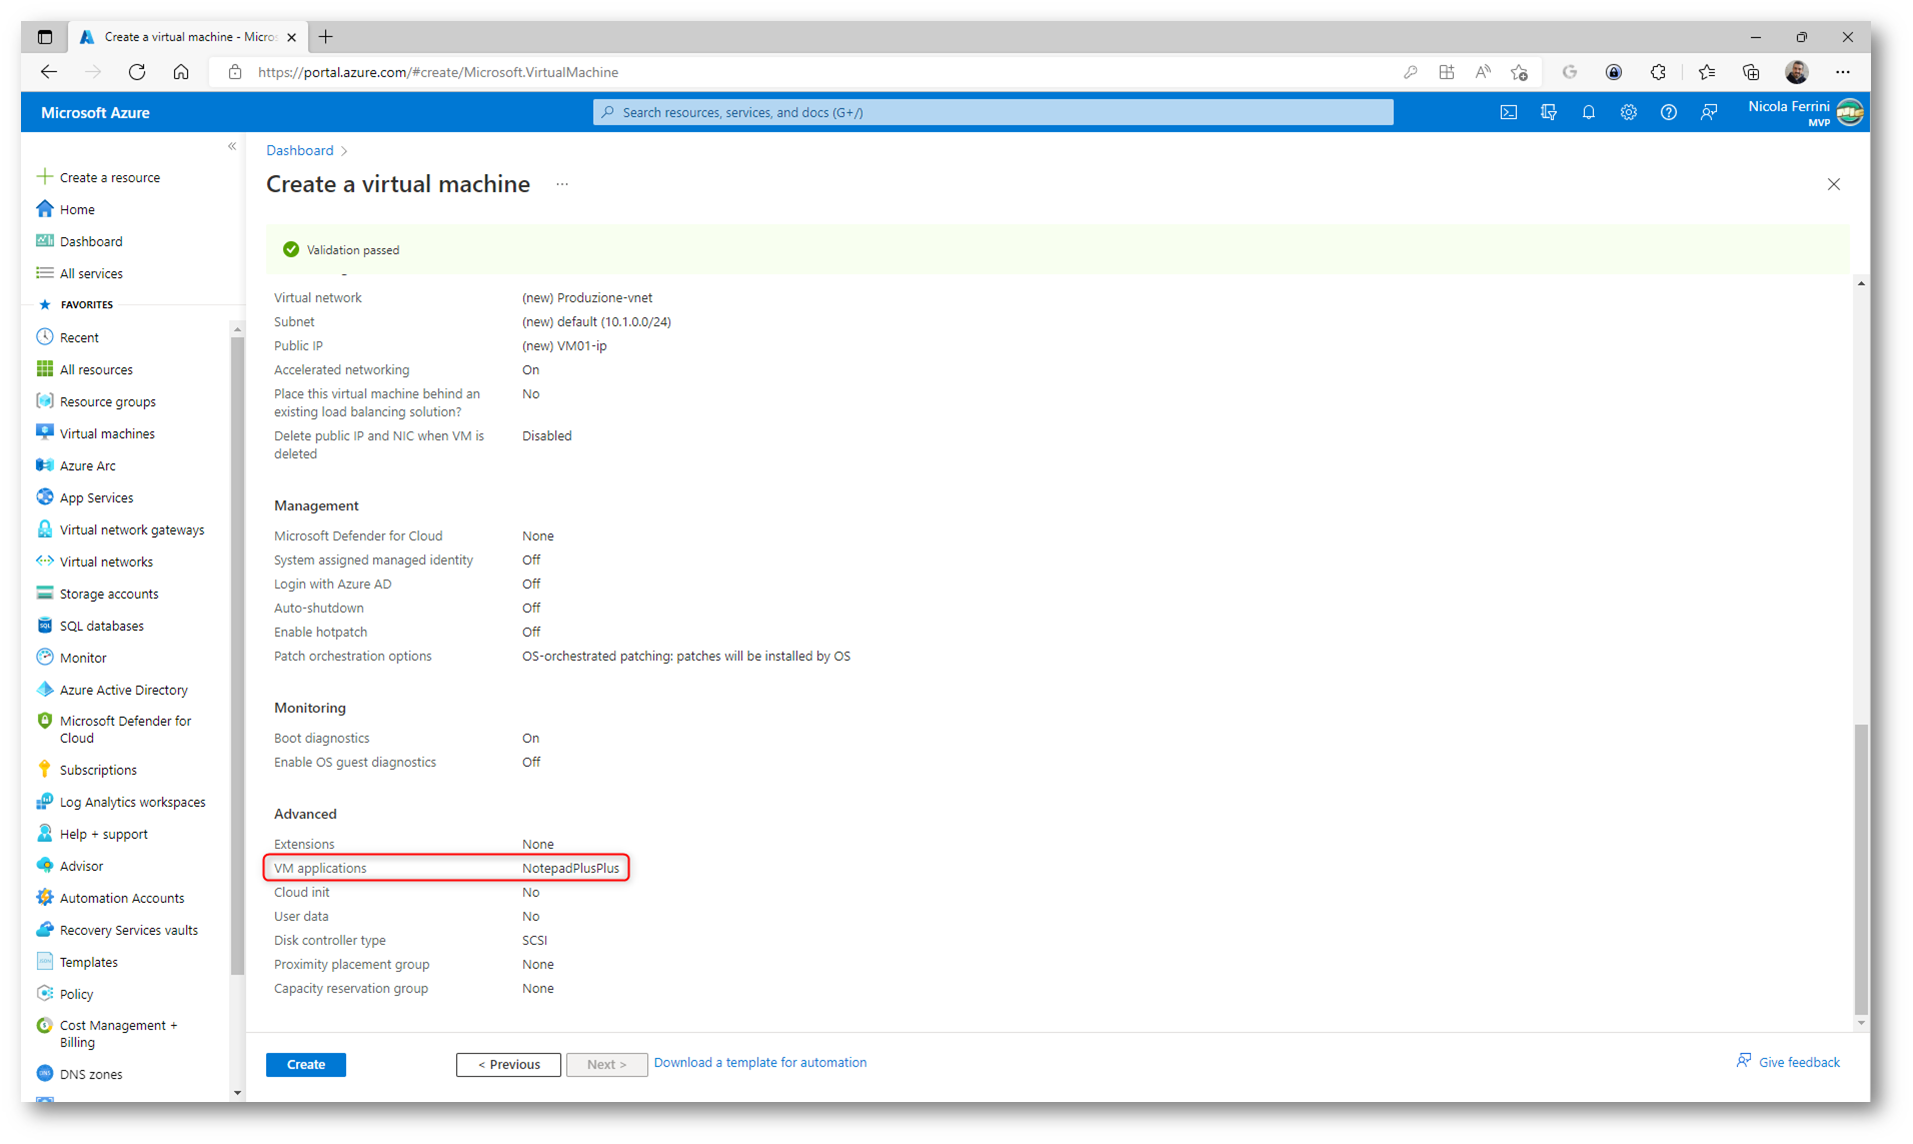Click the Azure search resources field
Image resolution: width=1913 pixels, height=1144 pixels.
pyautogui.click(x=992, y=113)
